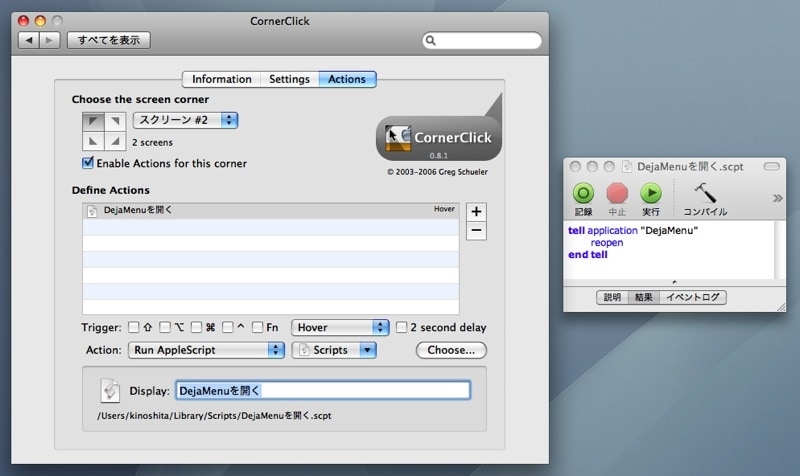Open the screen selector dropdown
The height and width of the screenshot is (476, 800).
186,120
